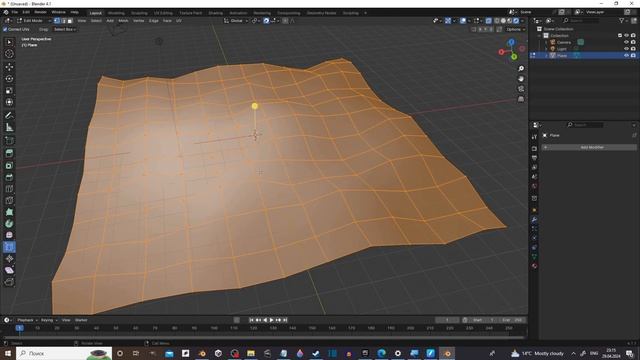Screen dimensions: 640x360
Task: Open the Modifiers wrench properties tab
Action: 534,220
